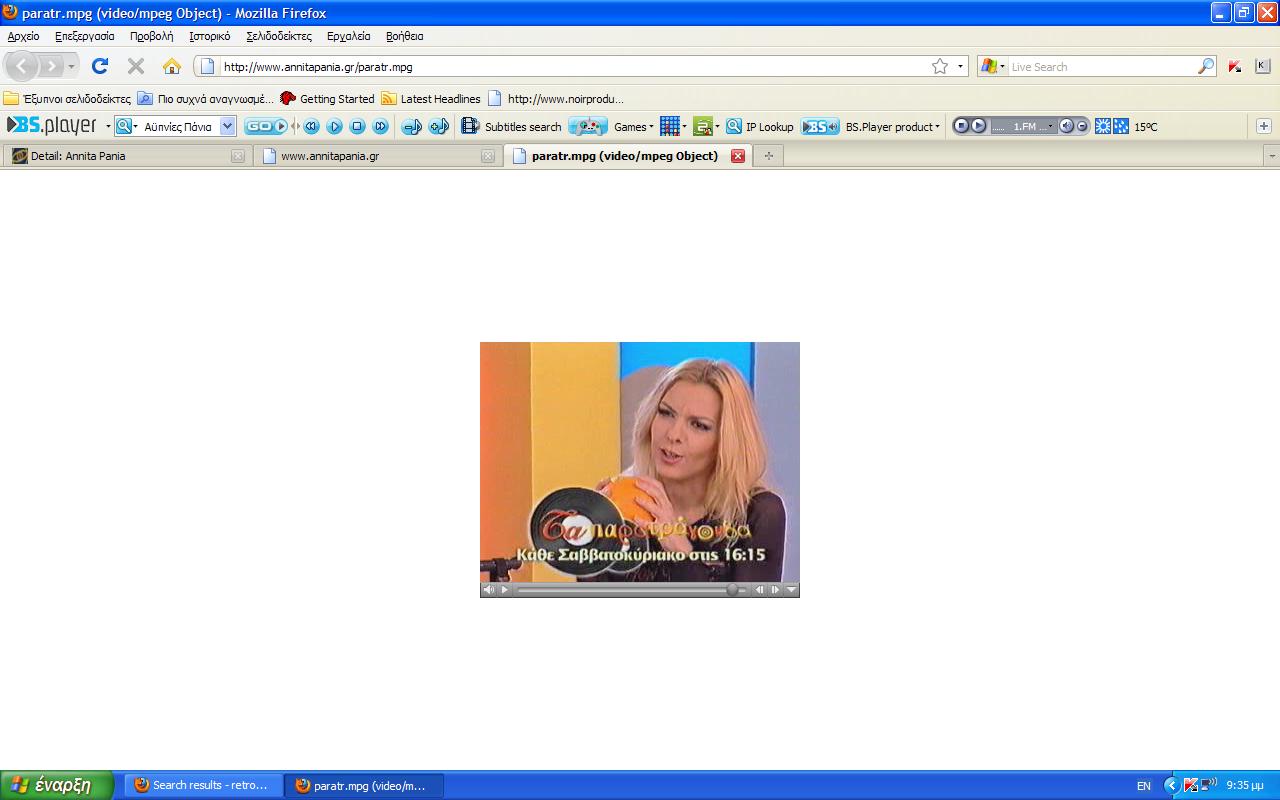The image size is (1280, 800).
Task: Open the BS.Player product dropdown
Action: pyautogui.click(x=892, y=127)
